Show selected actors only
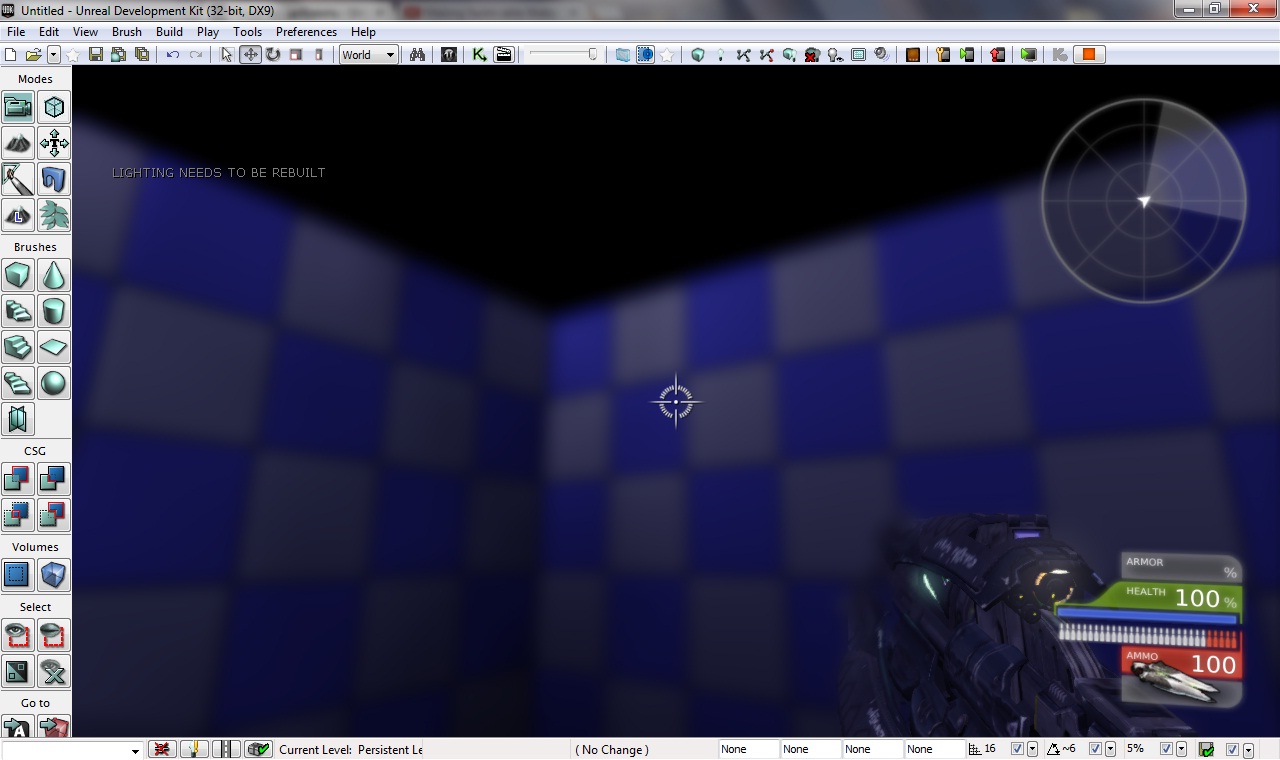 [x=18, y=635]
